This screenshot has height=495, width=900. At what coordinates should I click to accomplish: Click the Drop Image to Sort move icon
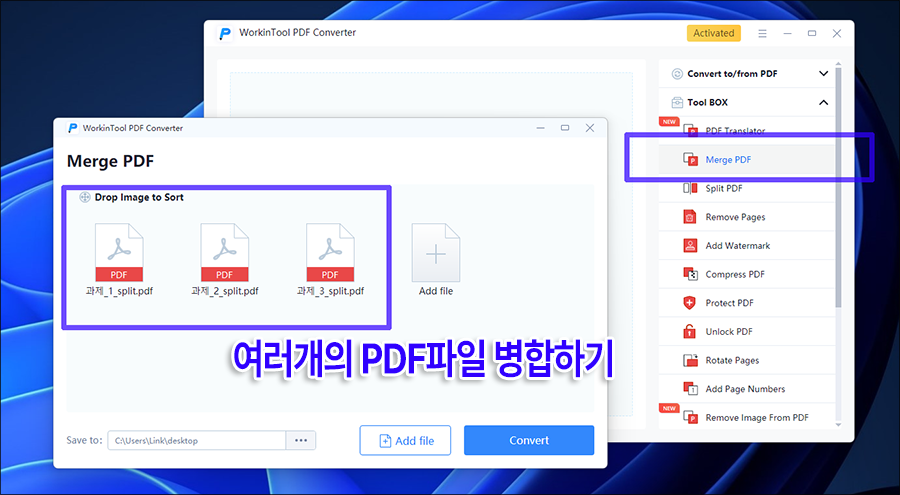[85, 197]
